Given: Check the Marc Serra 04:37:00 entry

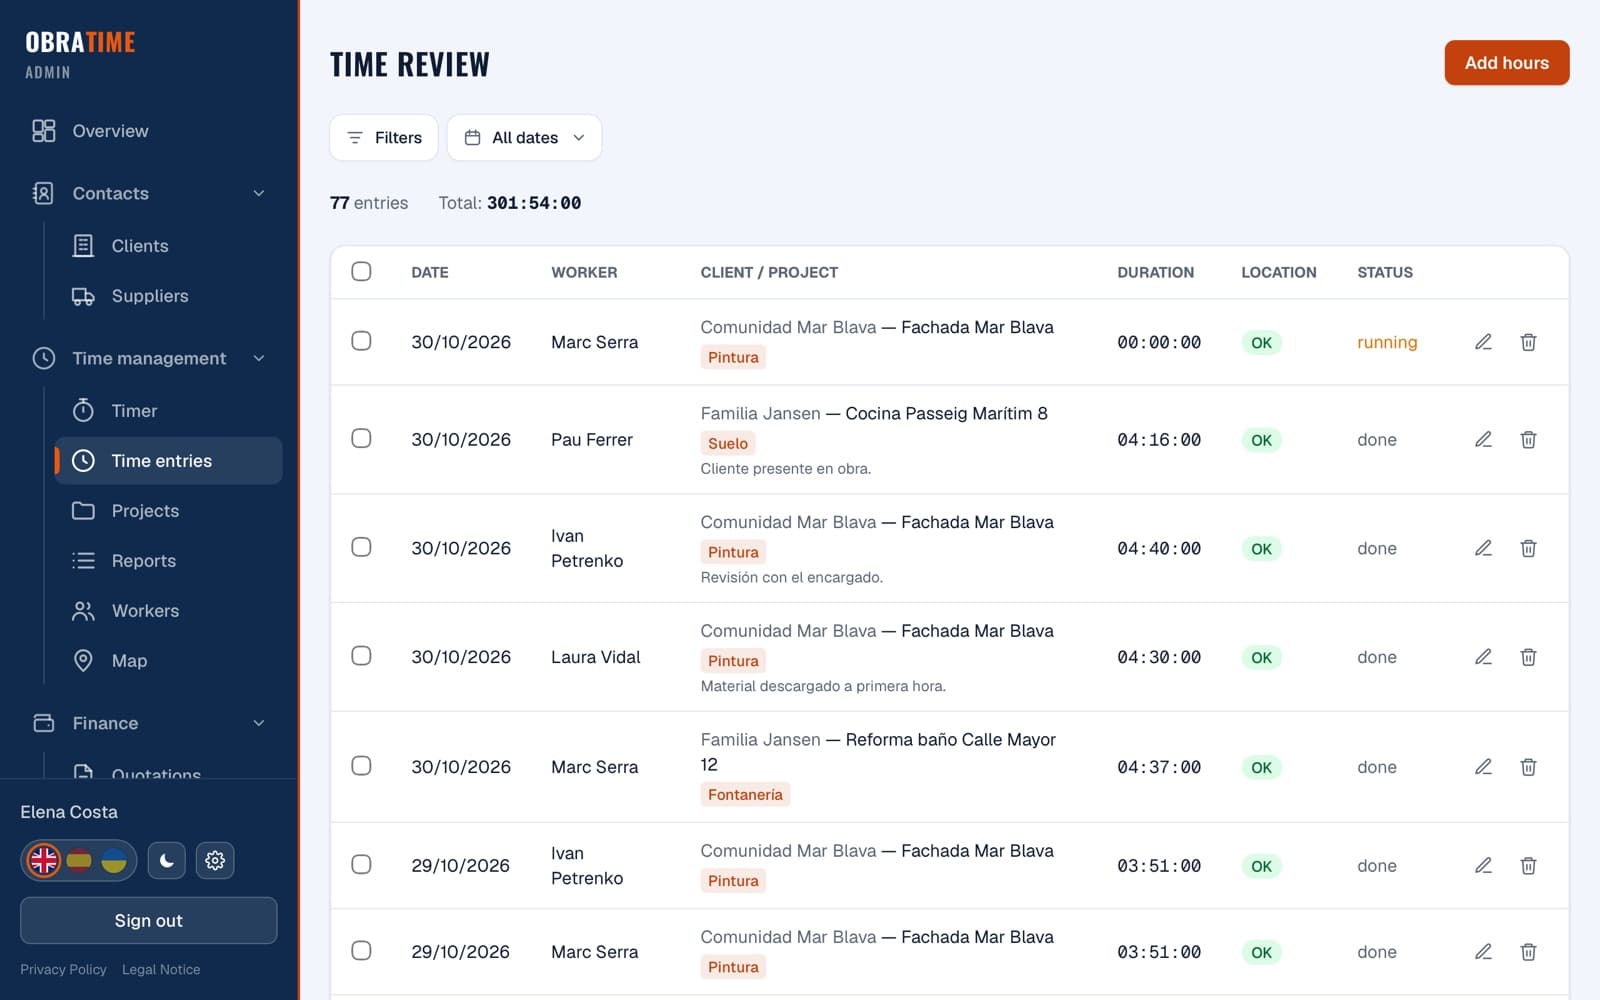Looking at the screenshot, I should coord(361,766).
